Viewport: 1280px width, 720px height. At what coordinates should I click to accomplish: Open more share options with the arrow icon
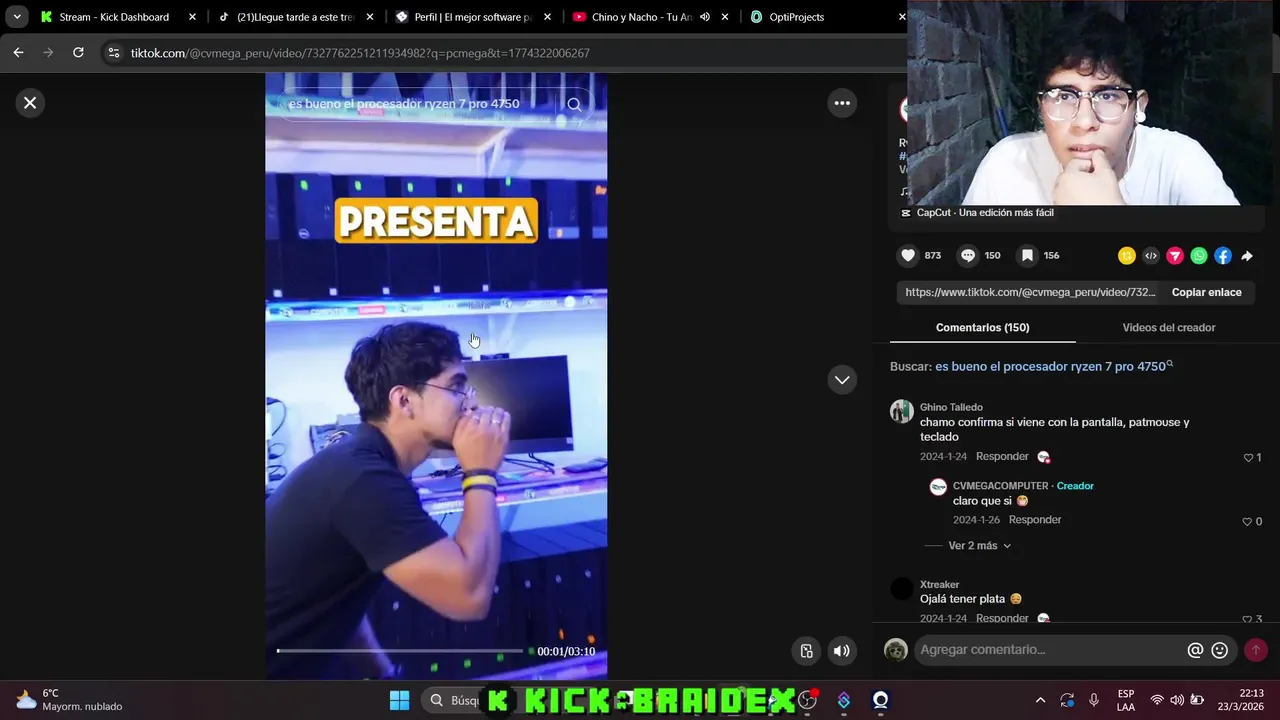(1247, 256)
